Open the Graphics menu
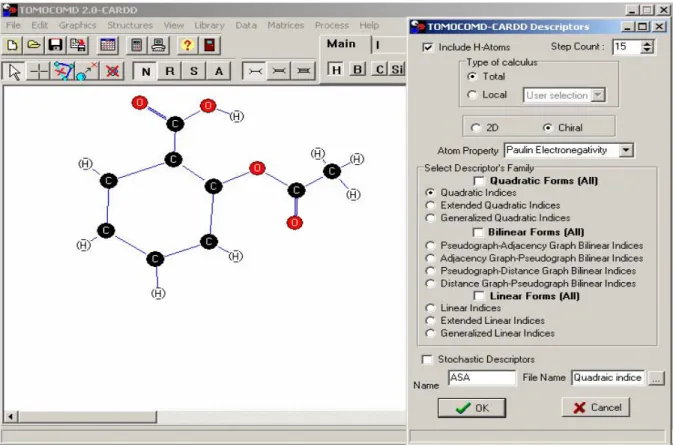This screenshot has width=673, height=447. tap(78, 25)
